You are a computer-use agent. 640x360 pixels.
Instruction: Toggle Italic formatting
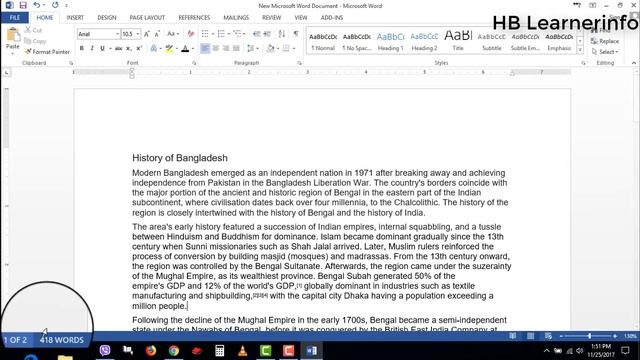[x=92, y=49]
